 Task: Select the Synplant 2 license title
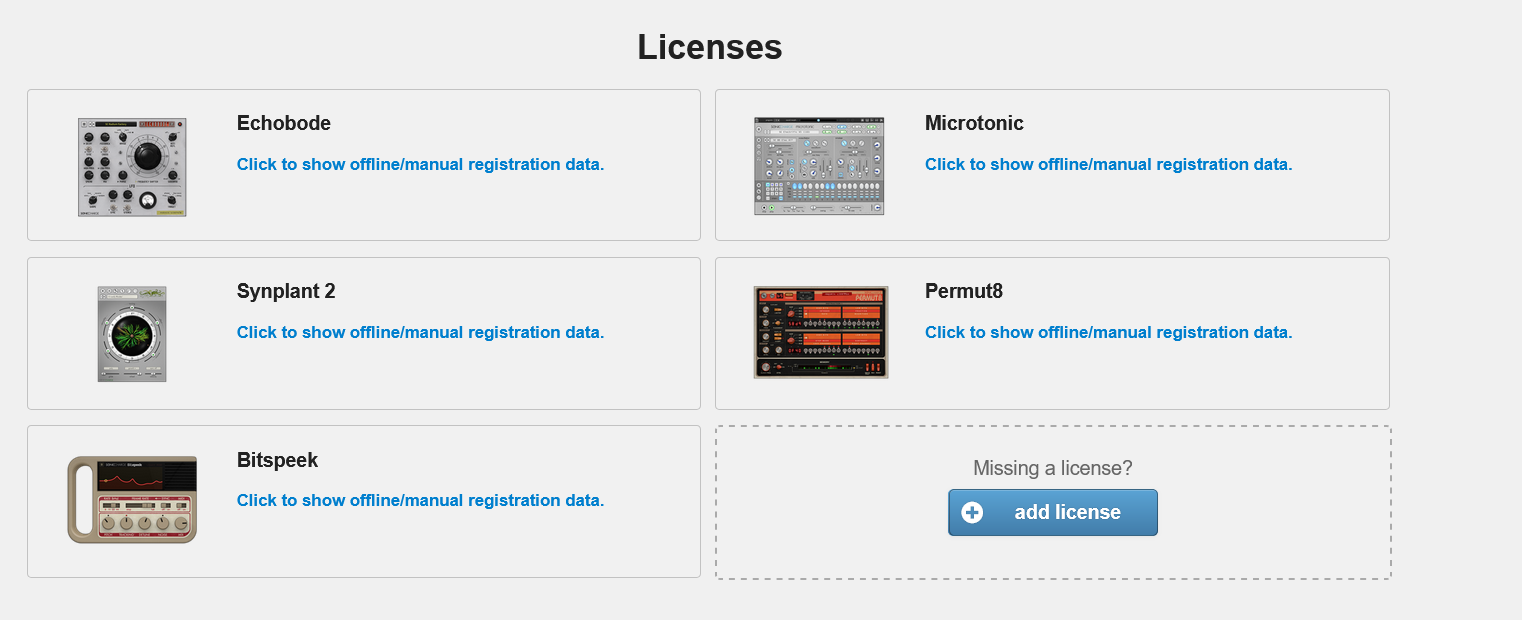(286, 291)
